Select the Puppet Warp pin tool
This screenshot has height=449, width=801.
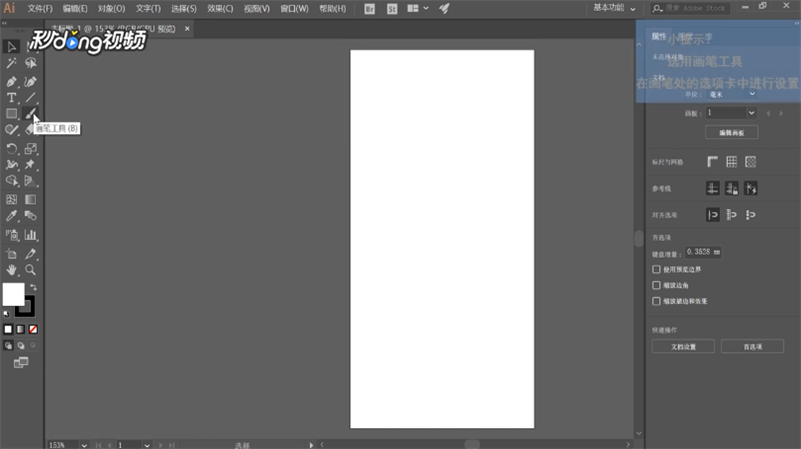click(31, 164)
